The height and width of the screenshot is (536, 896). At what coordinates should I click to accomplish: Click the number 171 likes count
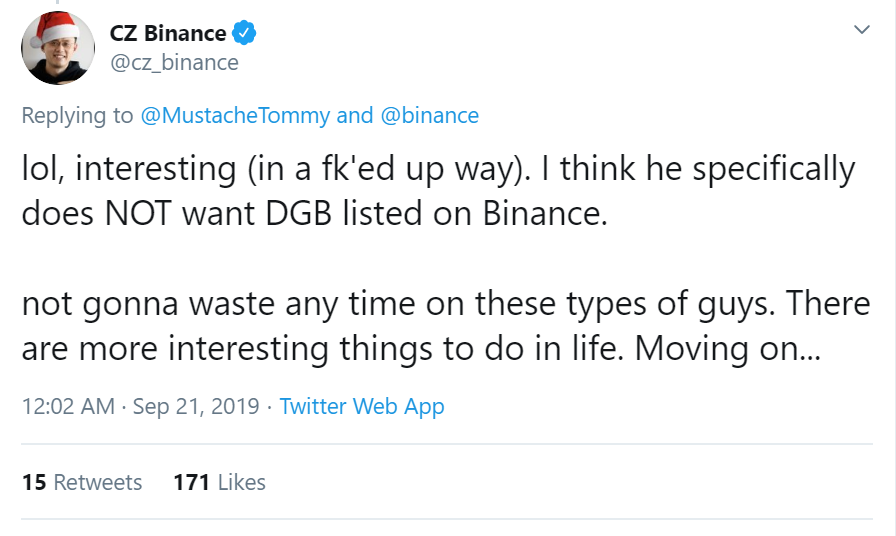191,482
